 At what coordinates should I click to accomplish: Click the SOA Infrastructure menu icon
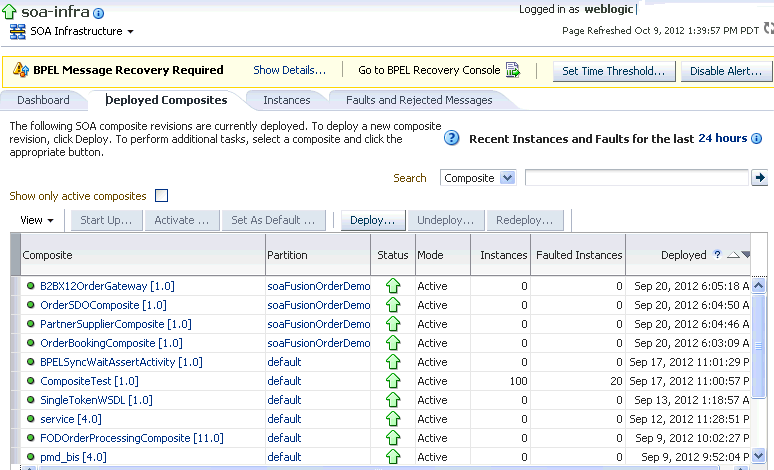tap(17, 32)
